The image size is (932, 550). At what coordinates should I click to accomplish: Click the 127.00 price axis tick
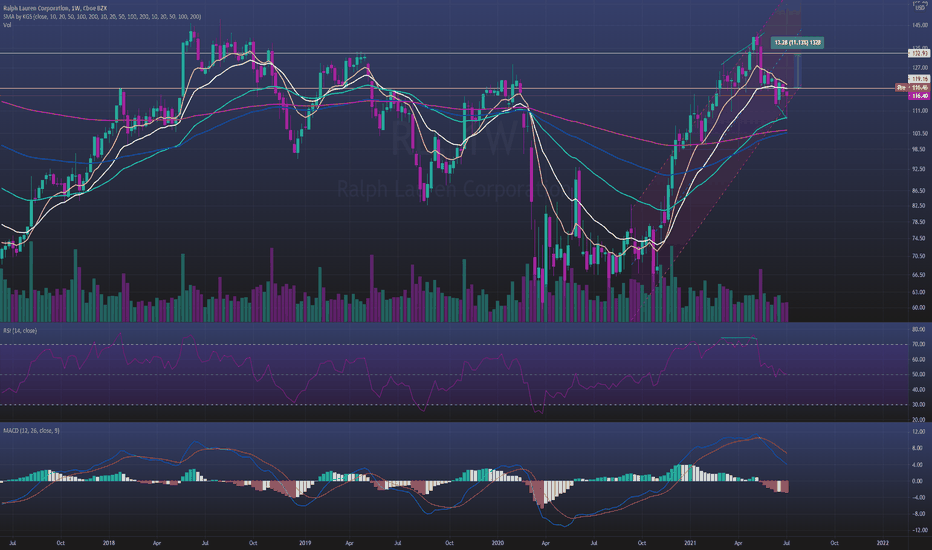[x=920, y=68]
